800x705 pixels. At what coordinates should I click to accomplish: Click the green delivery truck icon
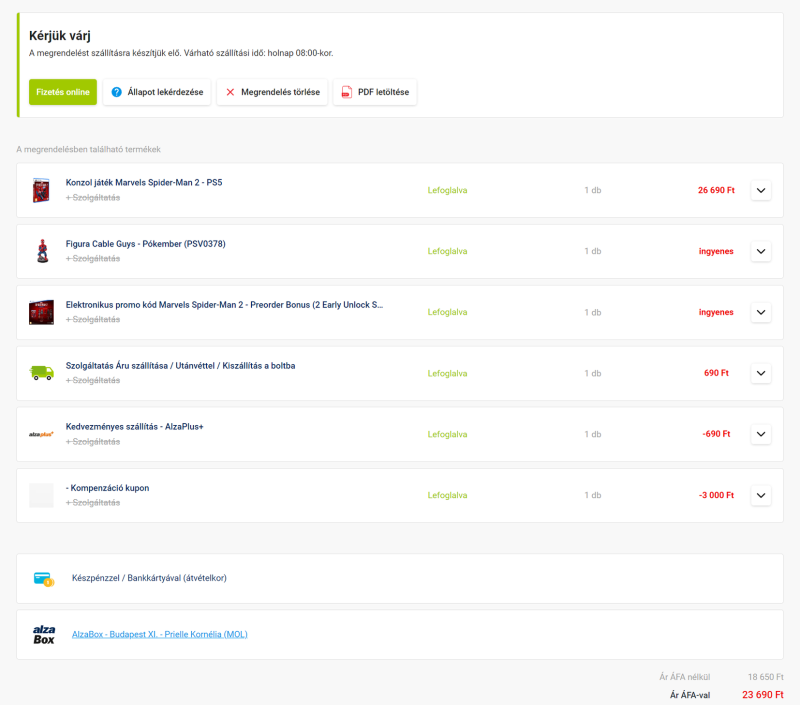coord(42,373)
